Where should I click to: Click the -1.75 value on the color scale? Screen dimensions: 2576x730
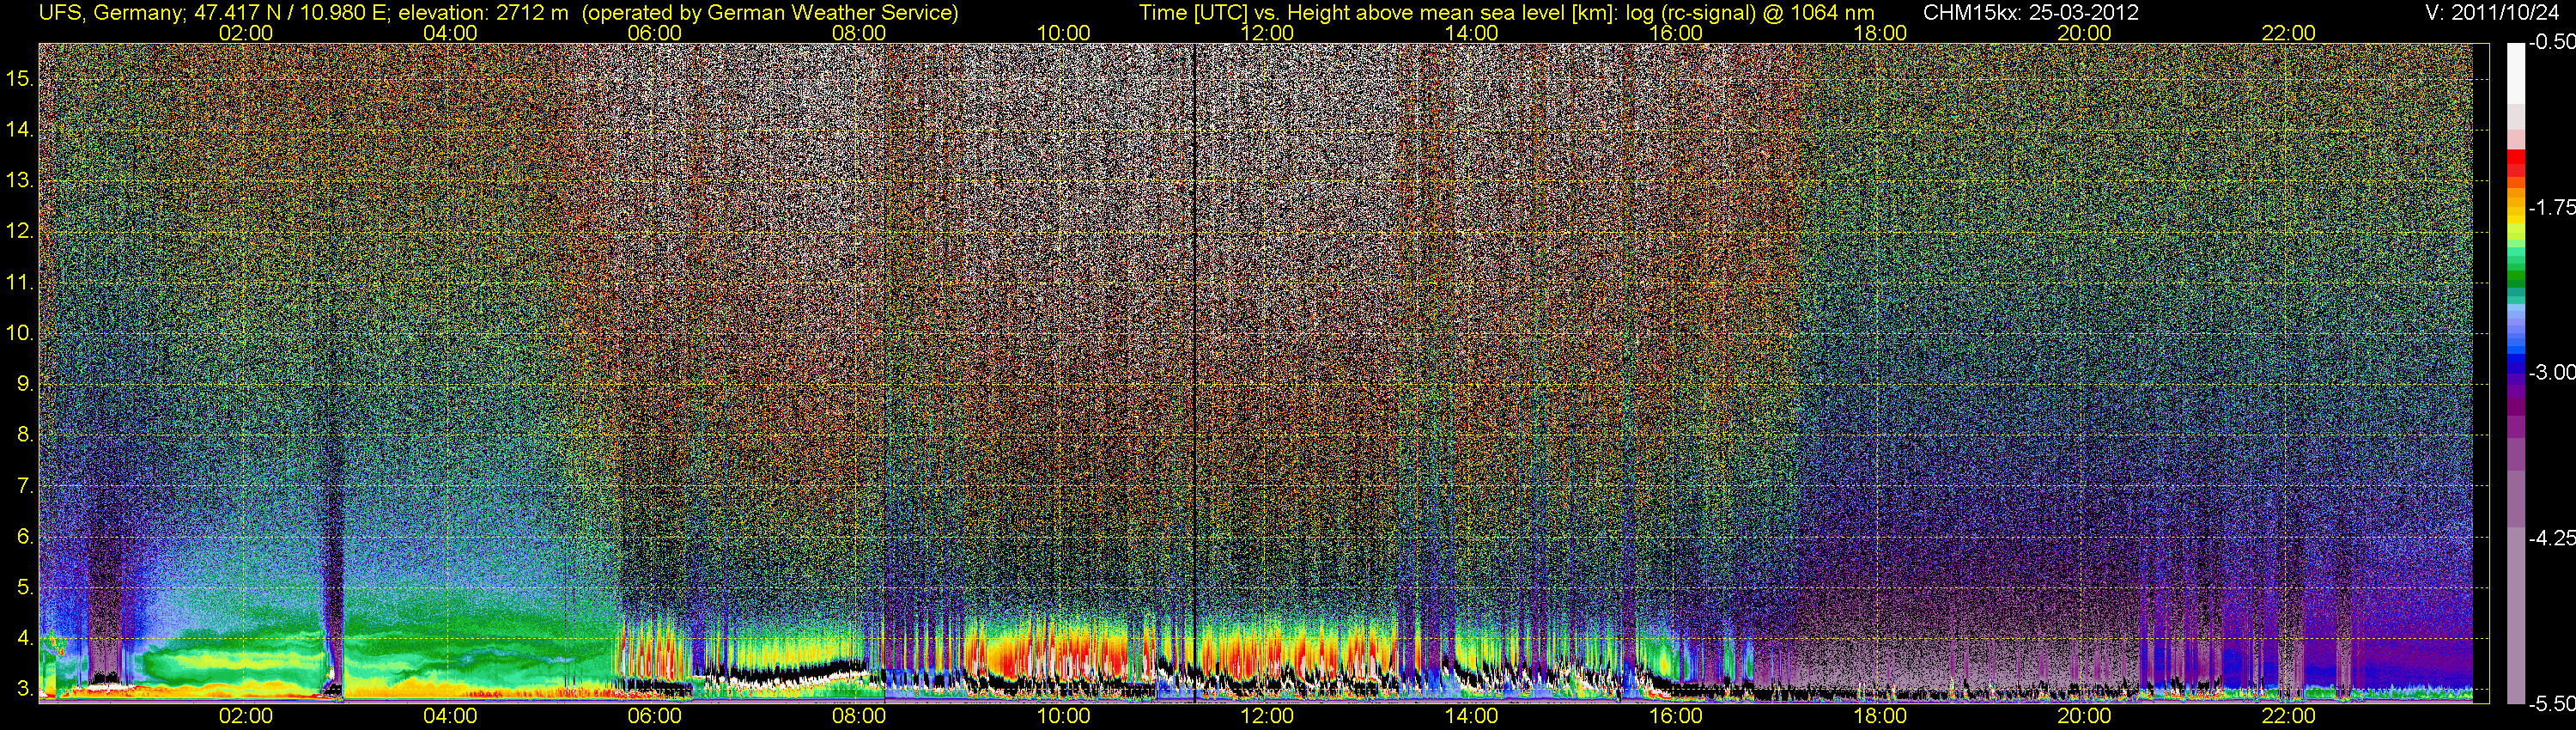[x=2551, y=208]
